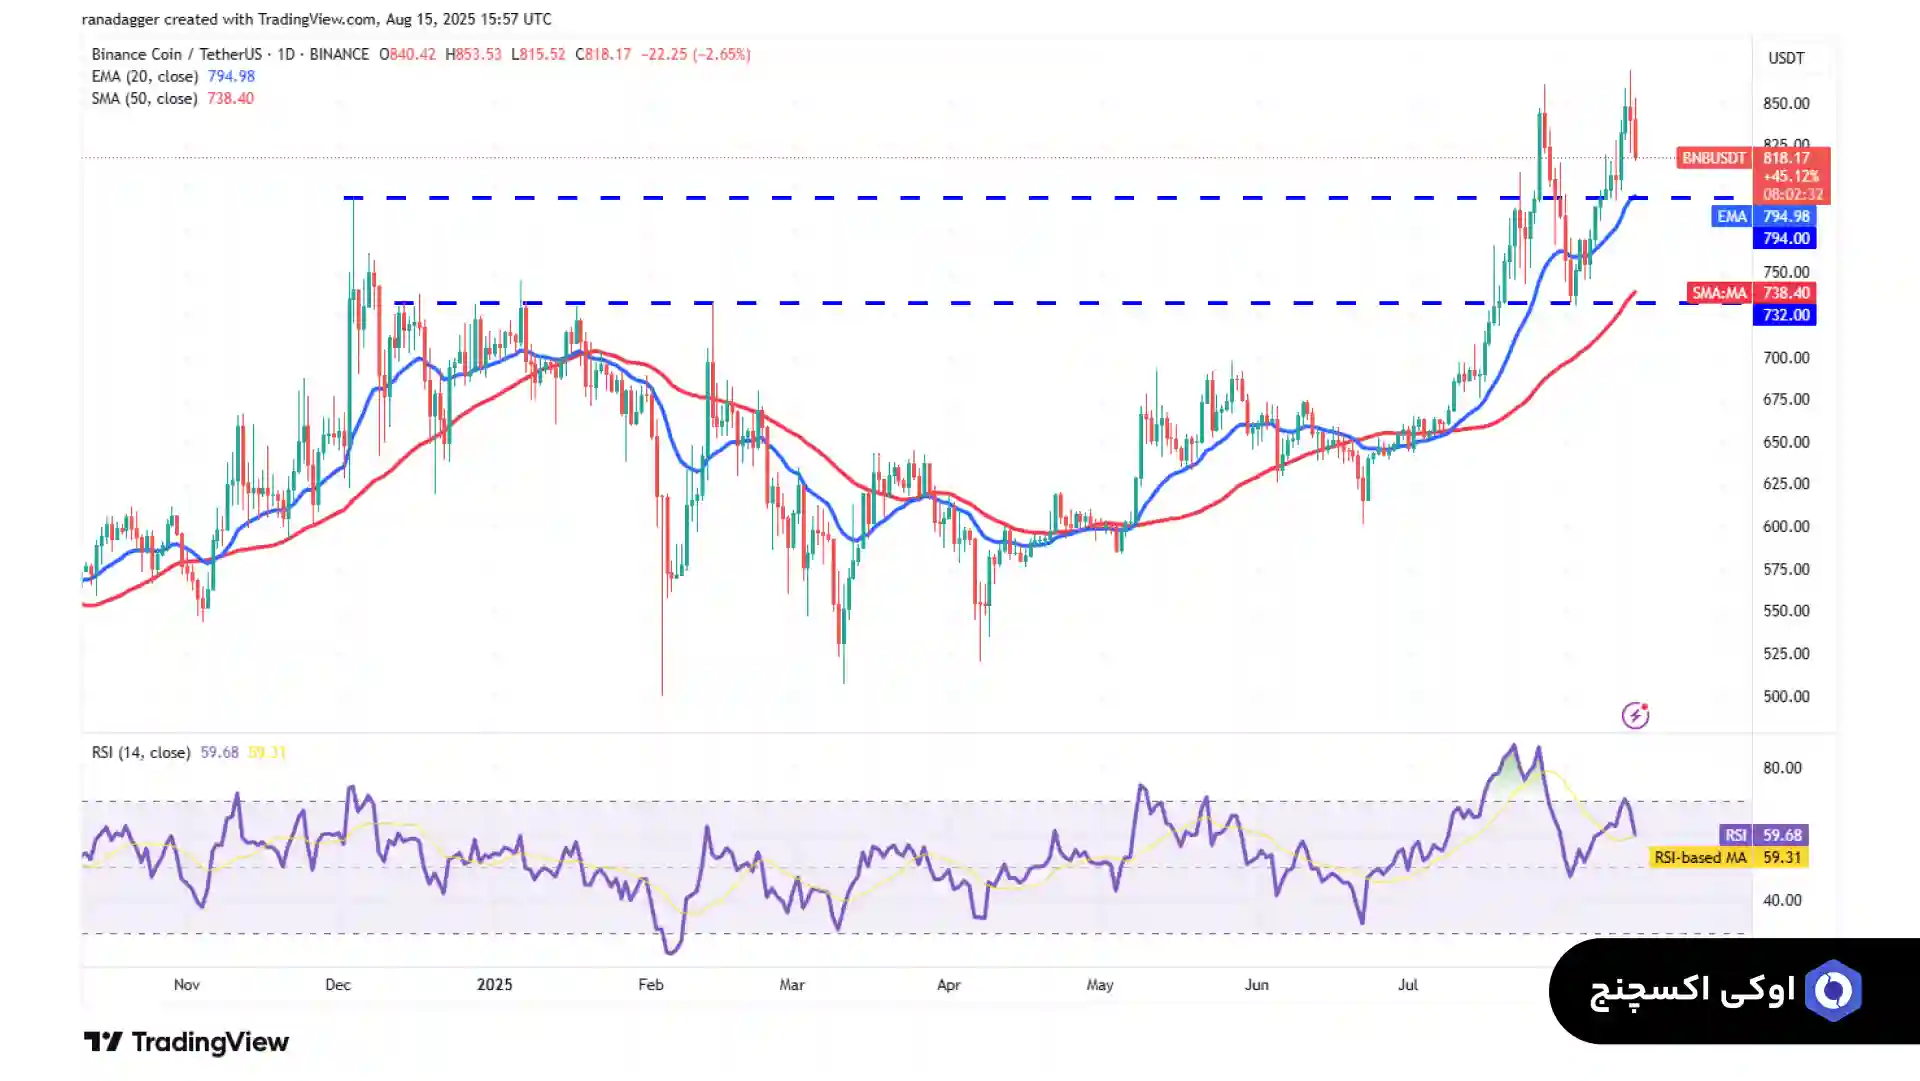Click the Jun label on time axis
The height and width of the screenshot is (1081, 1920).
click(x=1256, y=985)
